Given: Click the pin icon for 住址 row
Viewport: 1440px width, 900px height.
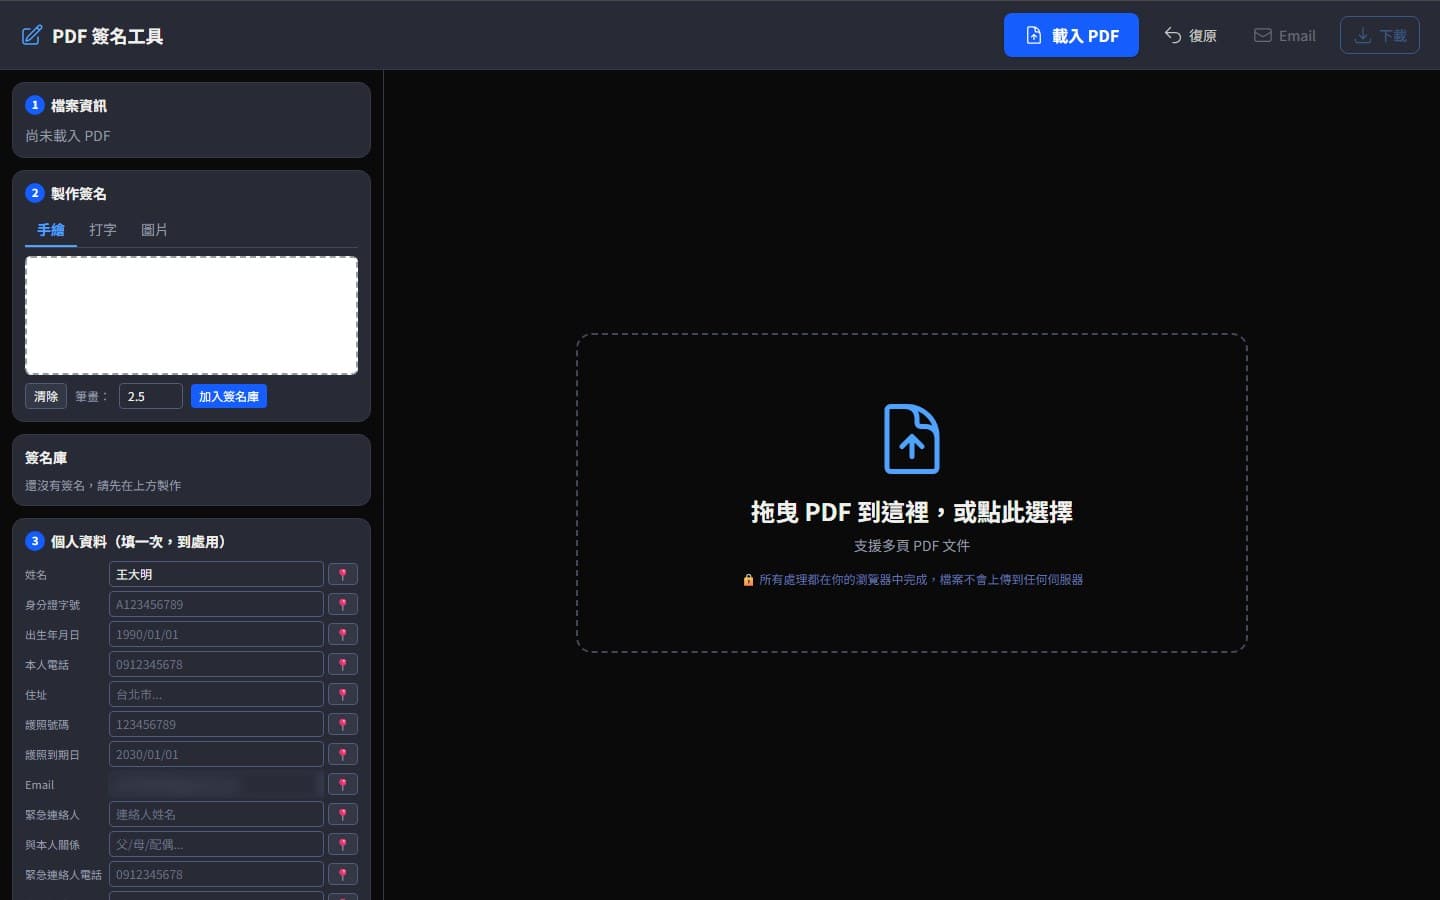Looking at the screenshot, I should click(x=343, y=694).
